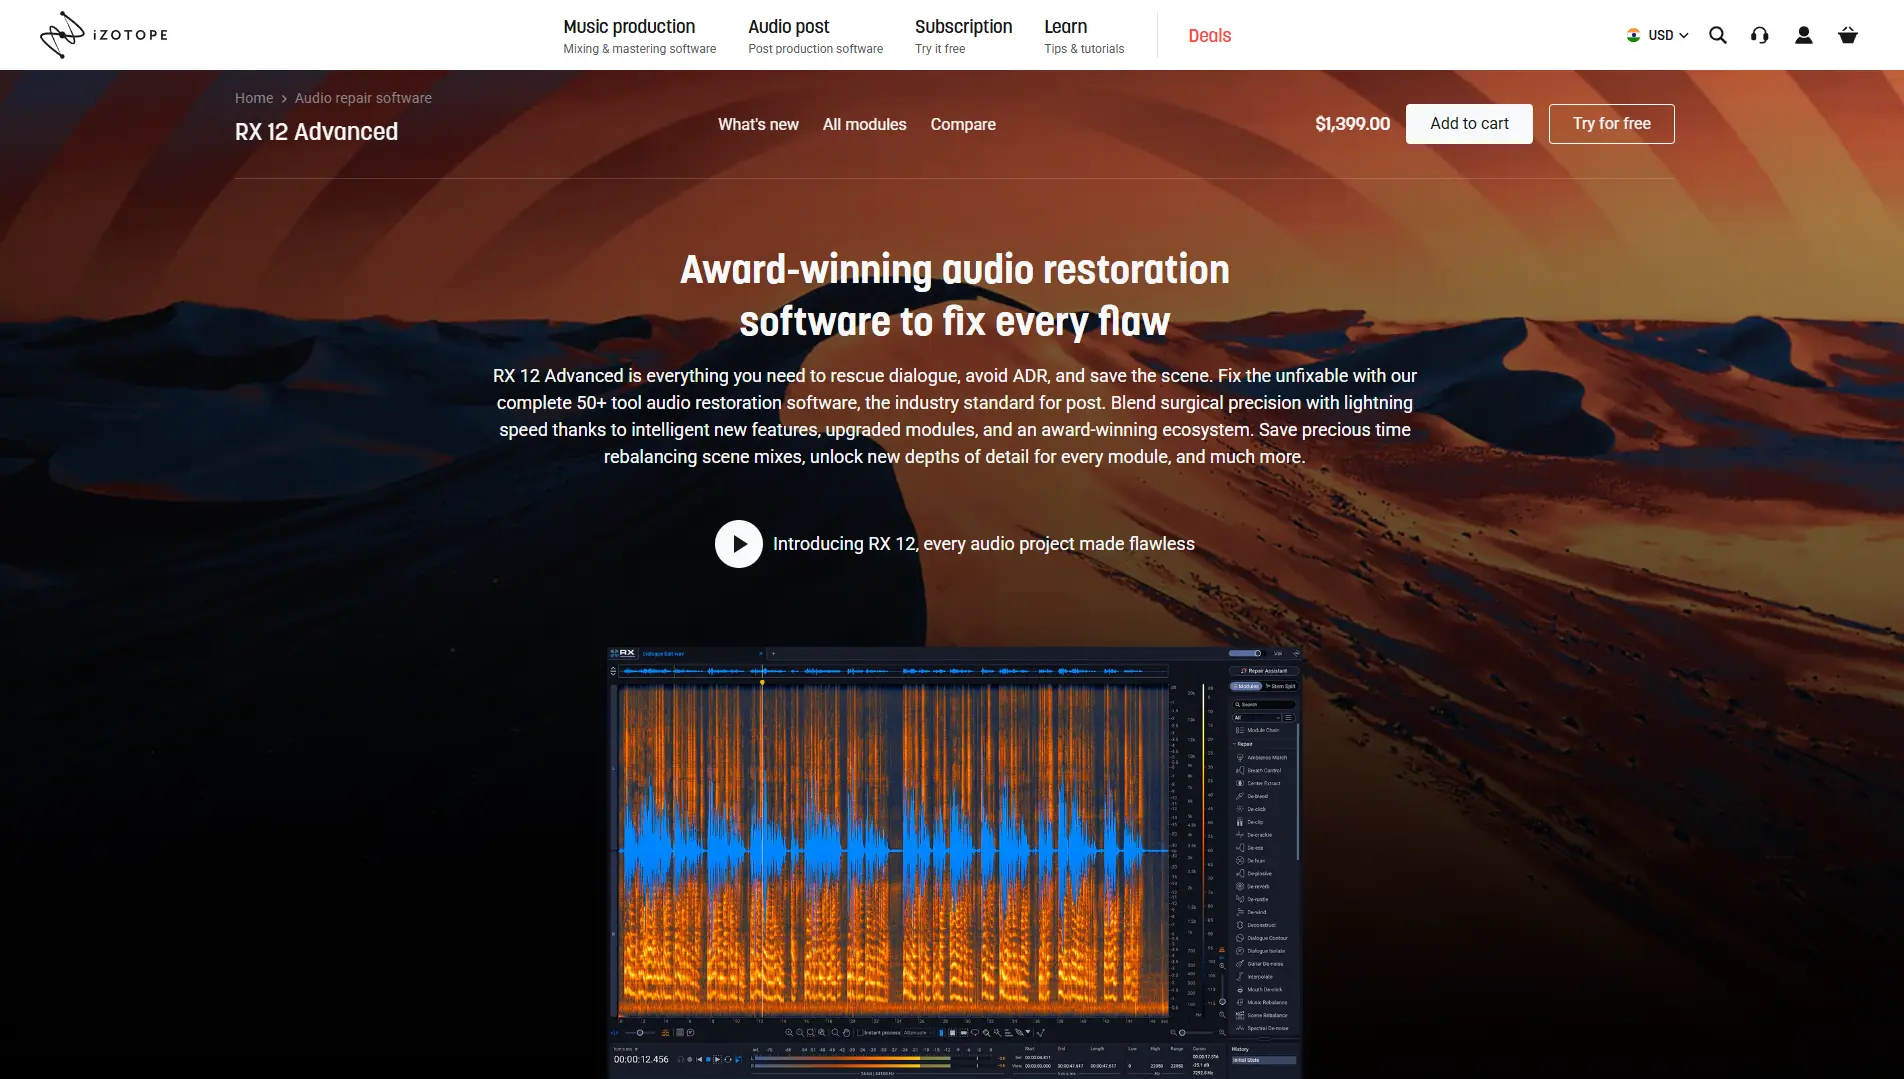Open the RX 12 spectrogram screenshot
This screenshot has width=1904, height=1079.
coord(955,862)
